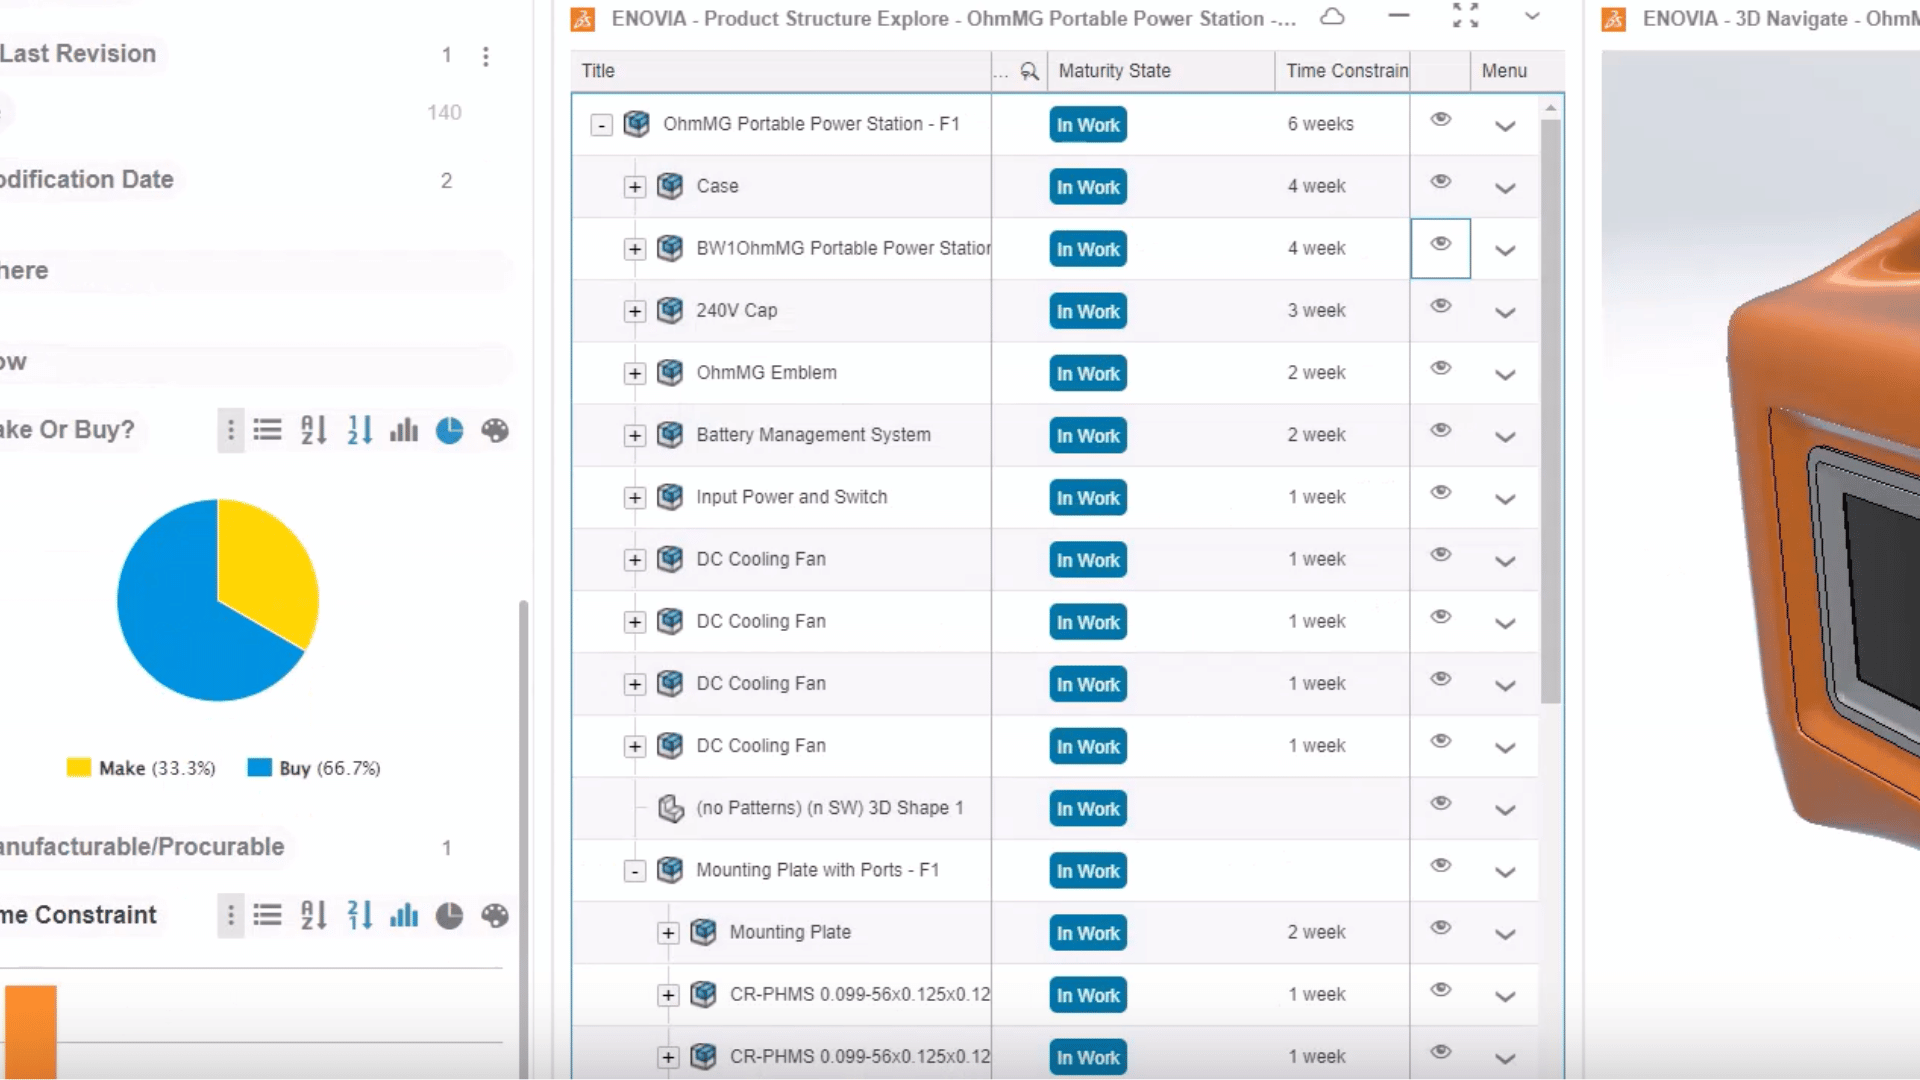The height and width of the screenshot is (1080, 1920).
Task: Click product icon of 240V Cap row
Action: click(670, 311)
